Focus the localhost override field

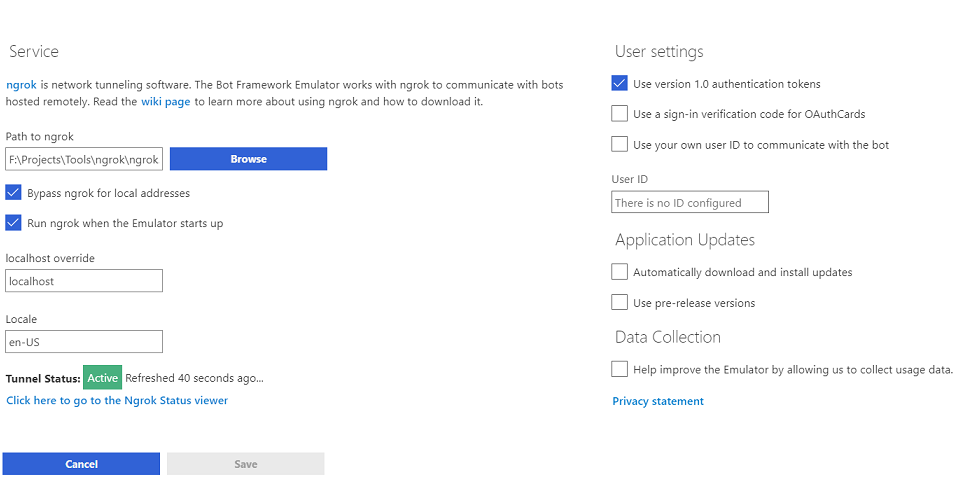pos(84,281)
